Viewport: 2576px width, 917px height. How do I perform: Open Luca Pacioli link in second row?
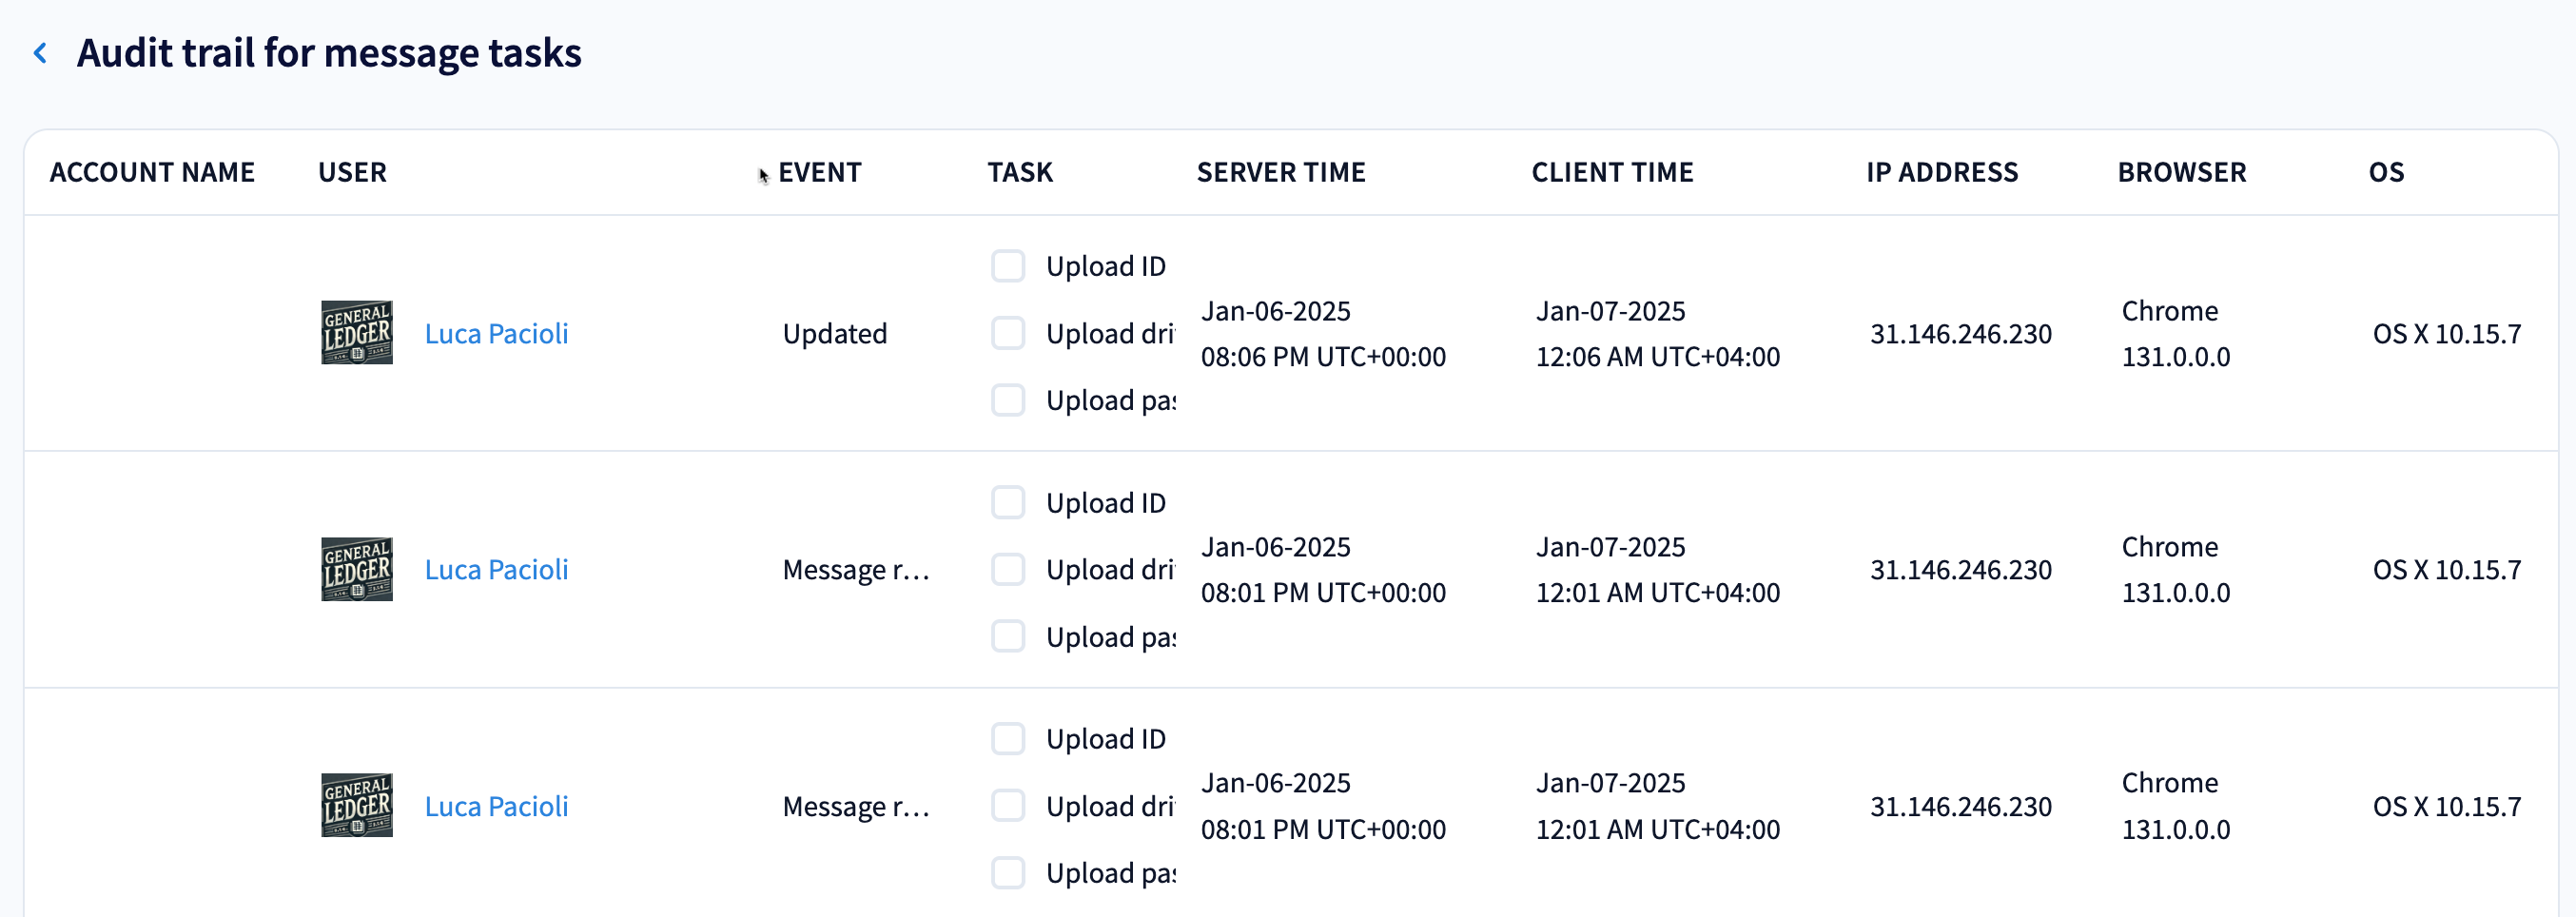(x=496, y=569)
